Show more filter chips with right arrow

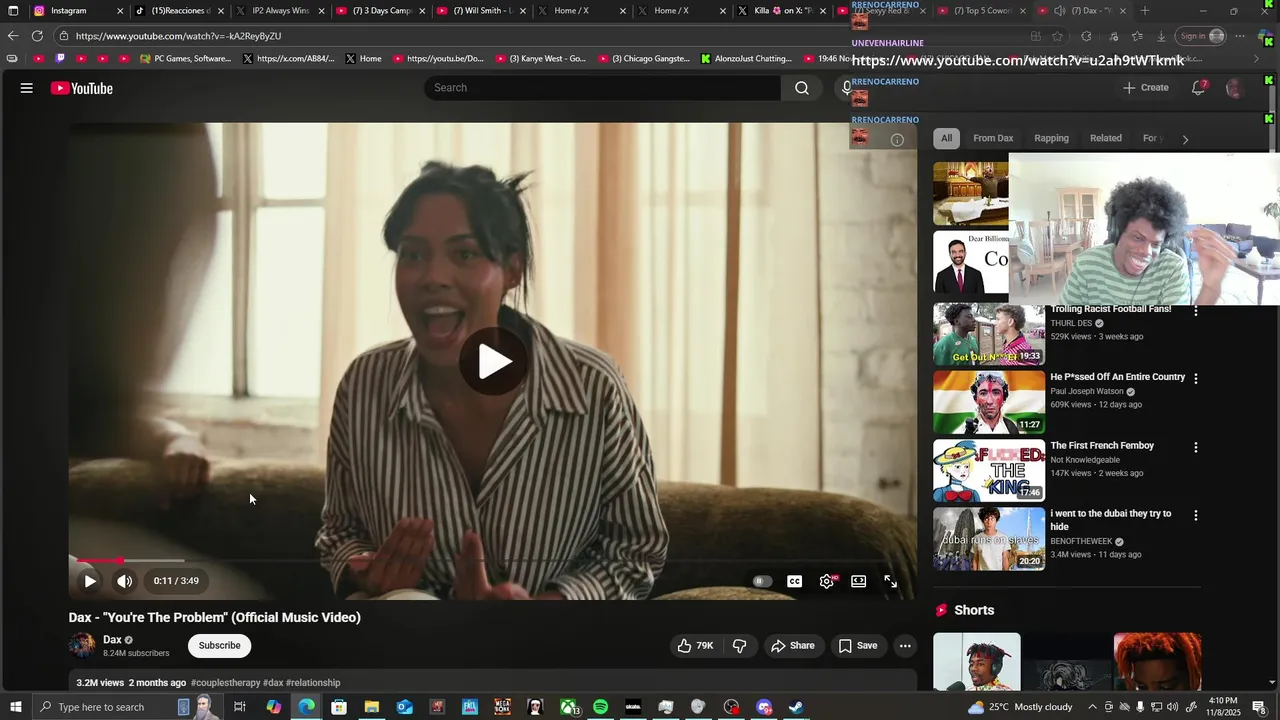(x=1185, y=139)
